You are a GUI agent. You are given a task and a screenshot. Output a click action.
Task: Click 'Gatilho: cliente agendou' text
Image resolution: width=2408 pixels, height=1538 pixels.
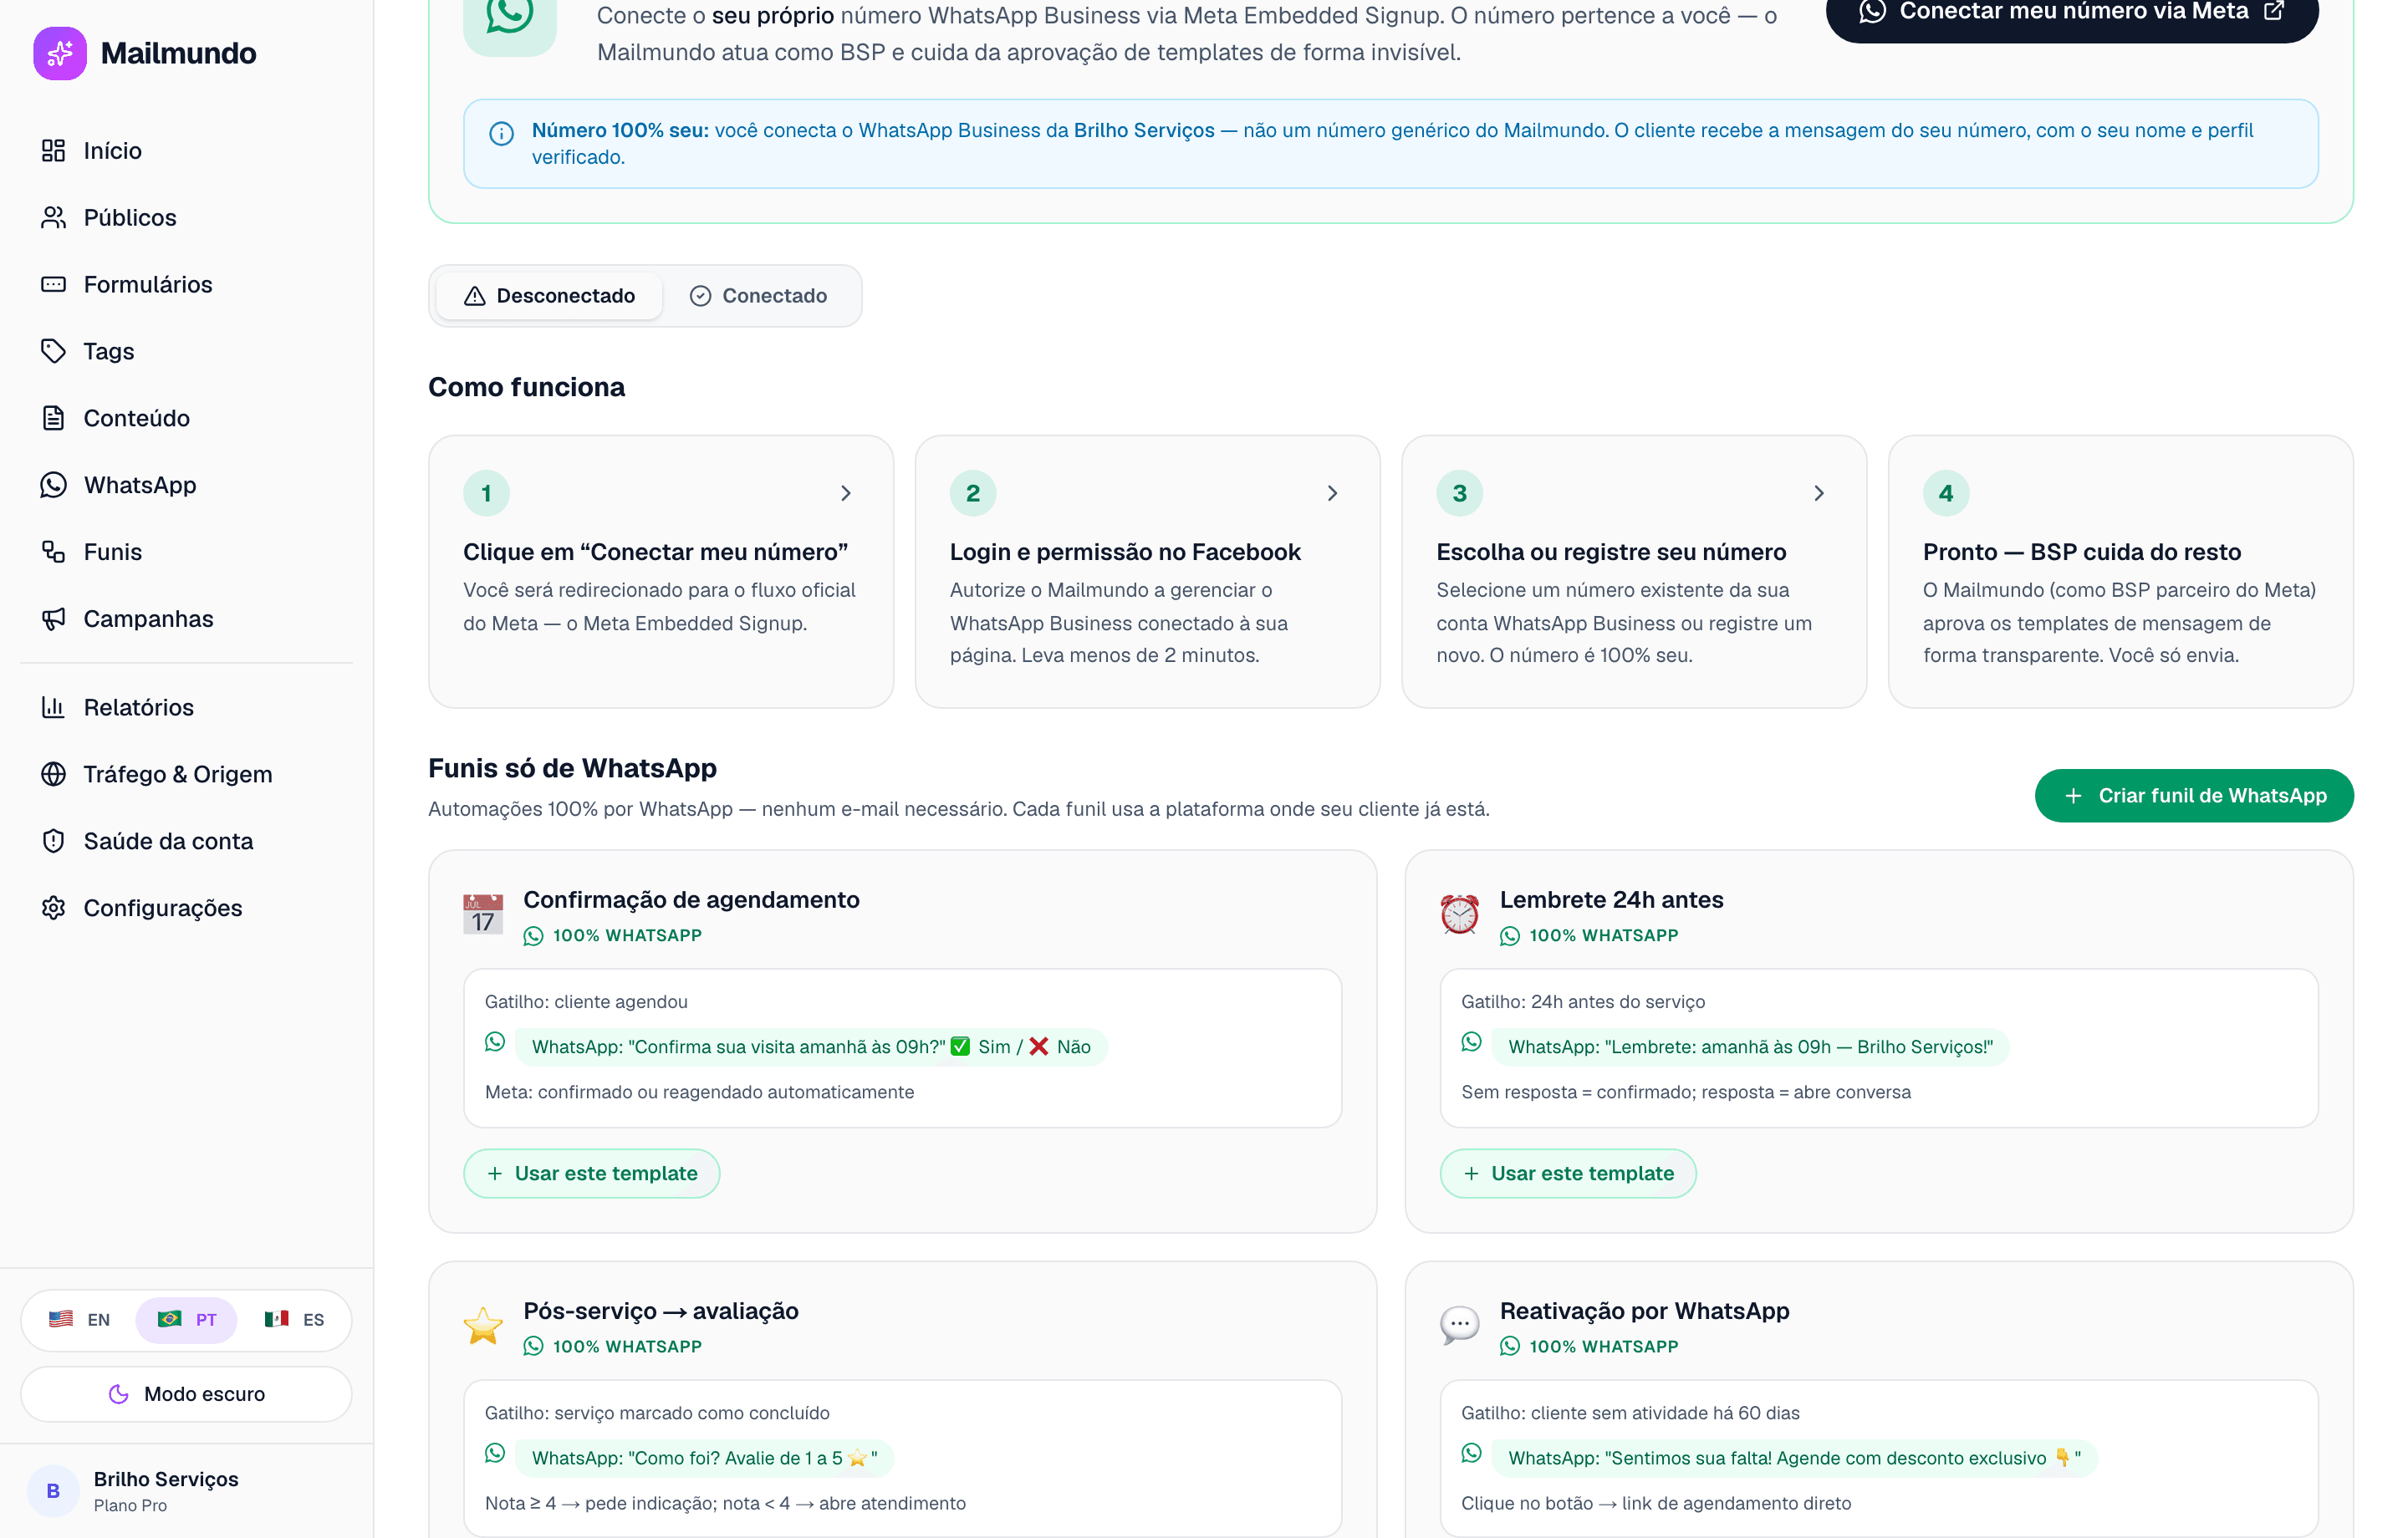tap(586, 1002)
